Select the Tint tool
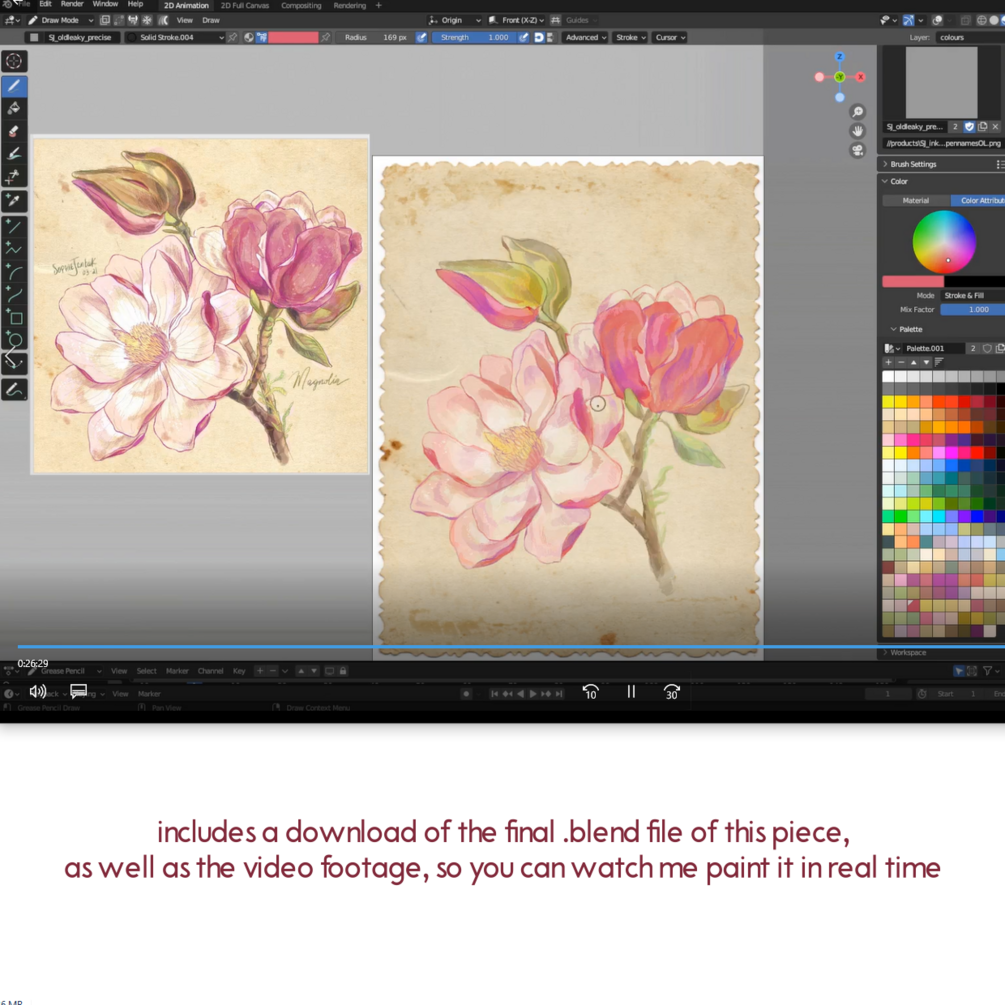The height and width of the screenshot is (1005, 1005). pos(13,153)
